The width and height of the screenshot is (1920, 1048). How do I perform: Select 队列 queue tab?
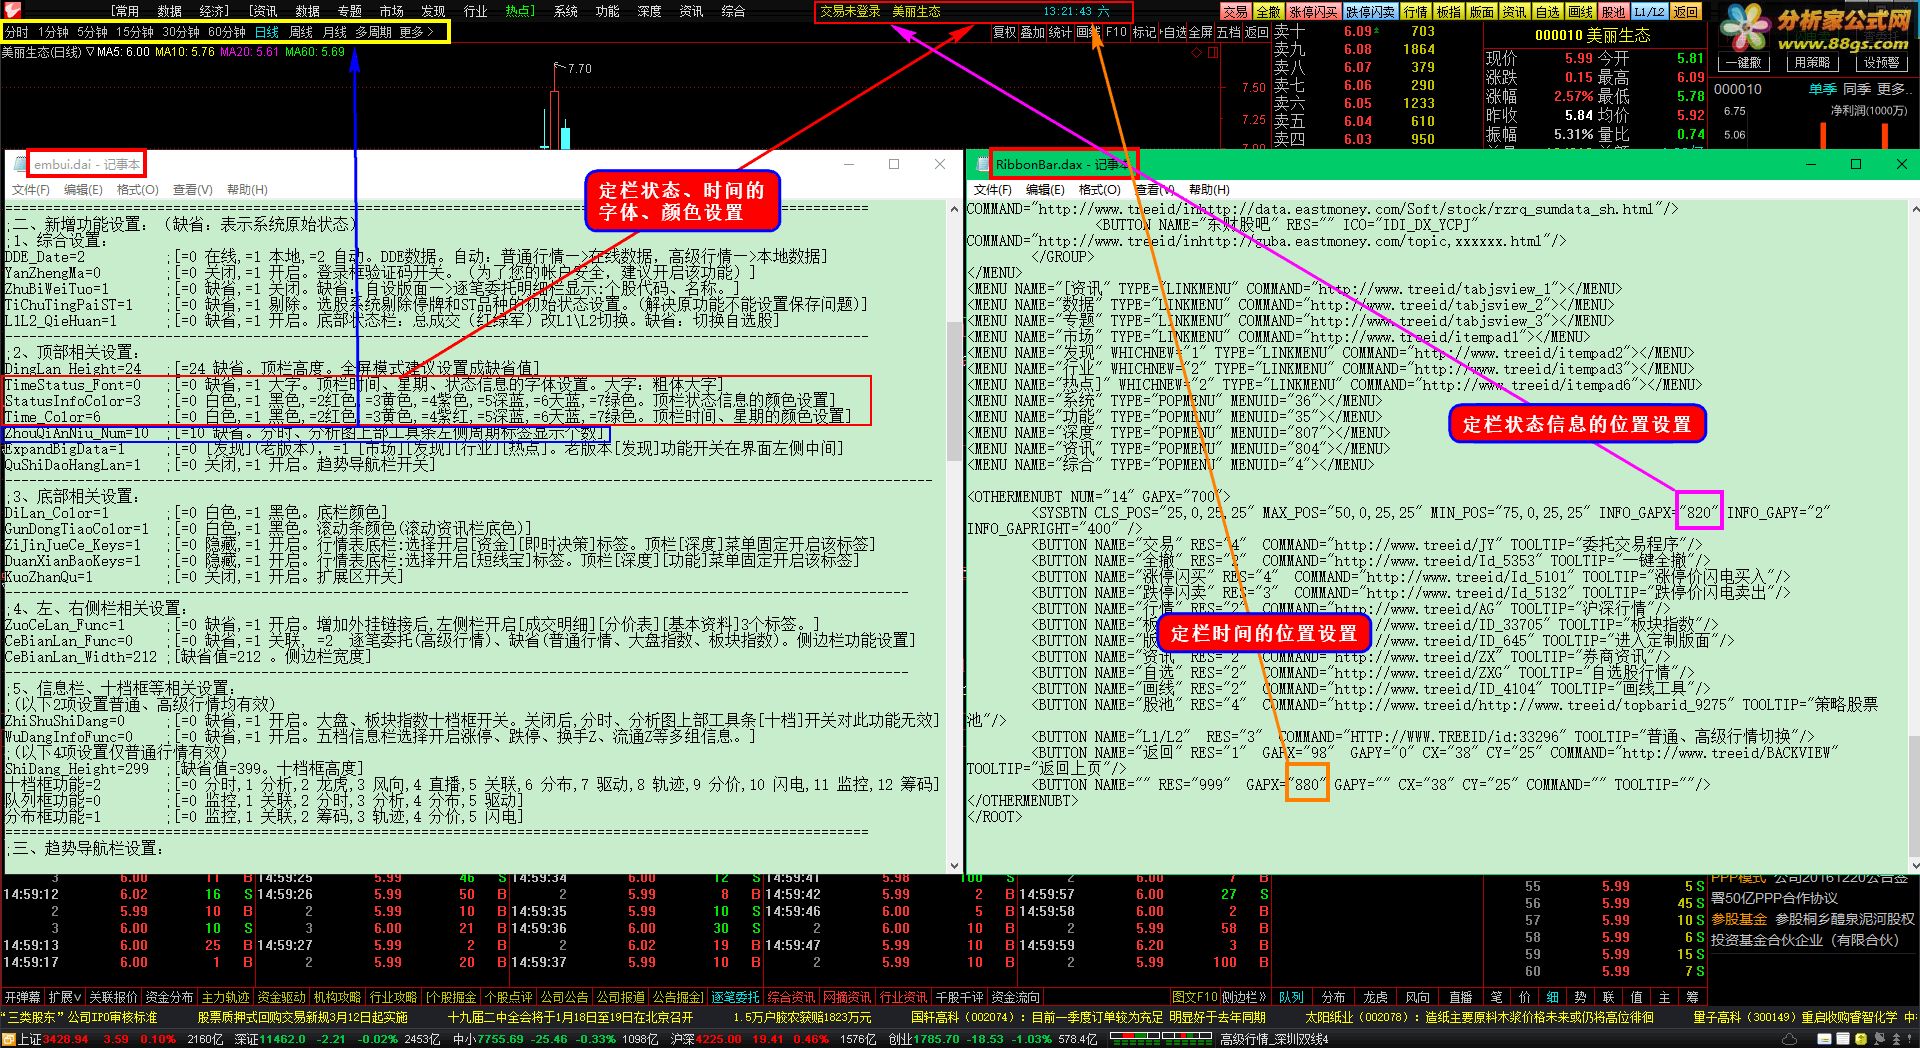point(1291,997)
